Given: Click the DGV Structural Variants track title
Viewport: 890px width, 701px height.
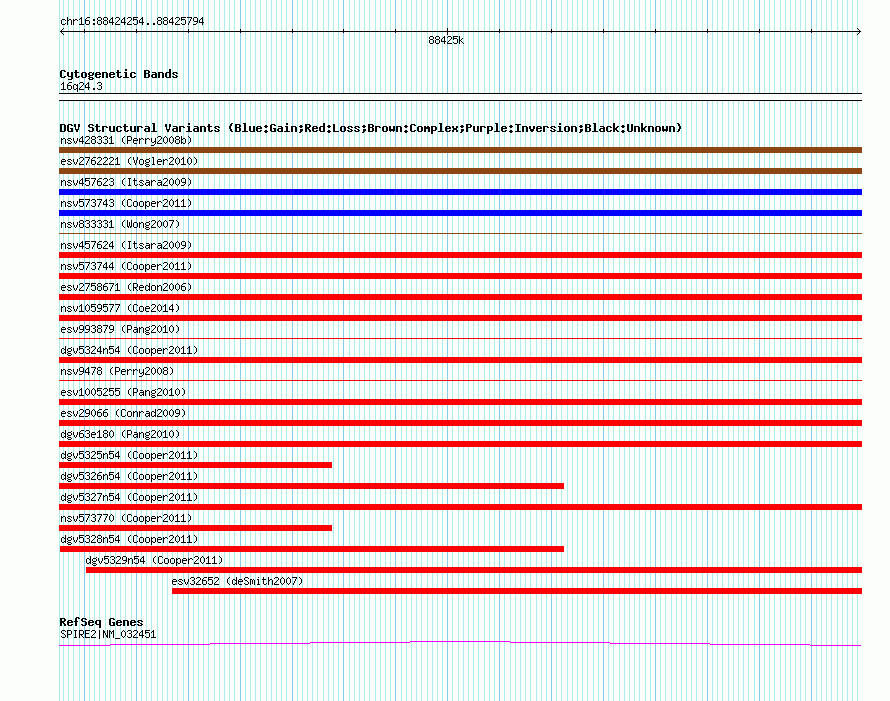Looking at the screenshot, I should pos(371,128).
